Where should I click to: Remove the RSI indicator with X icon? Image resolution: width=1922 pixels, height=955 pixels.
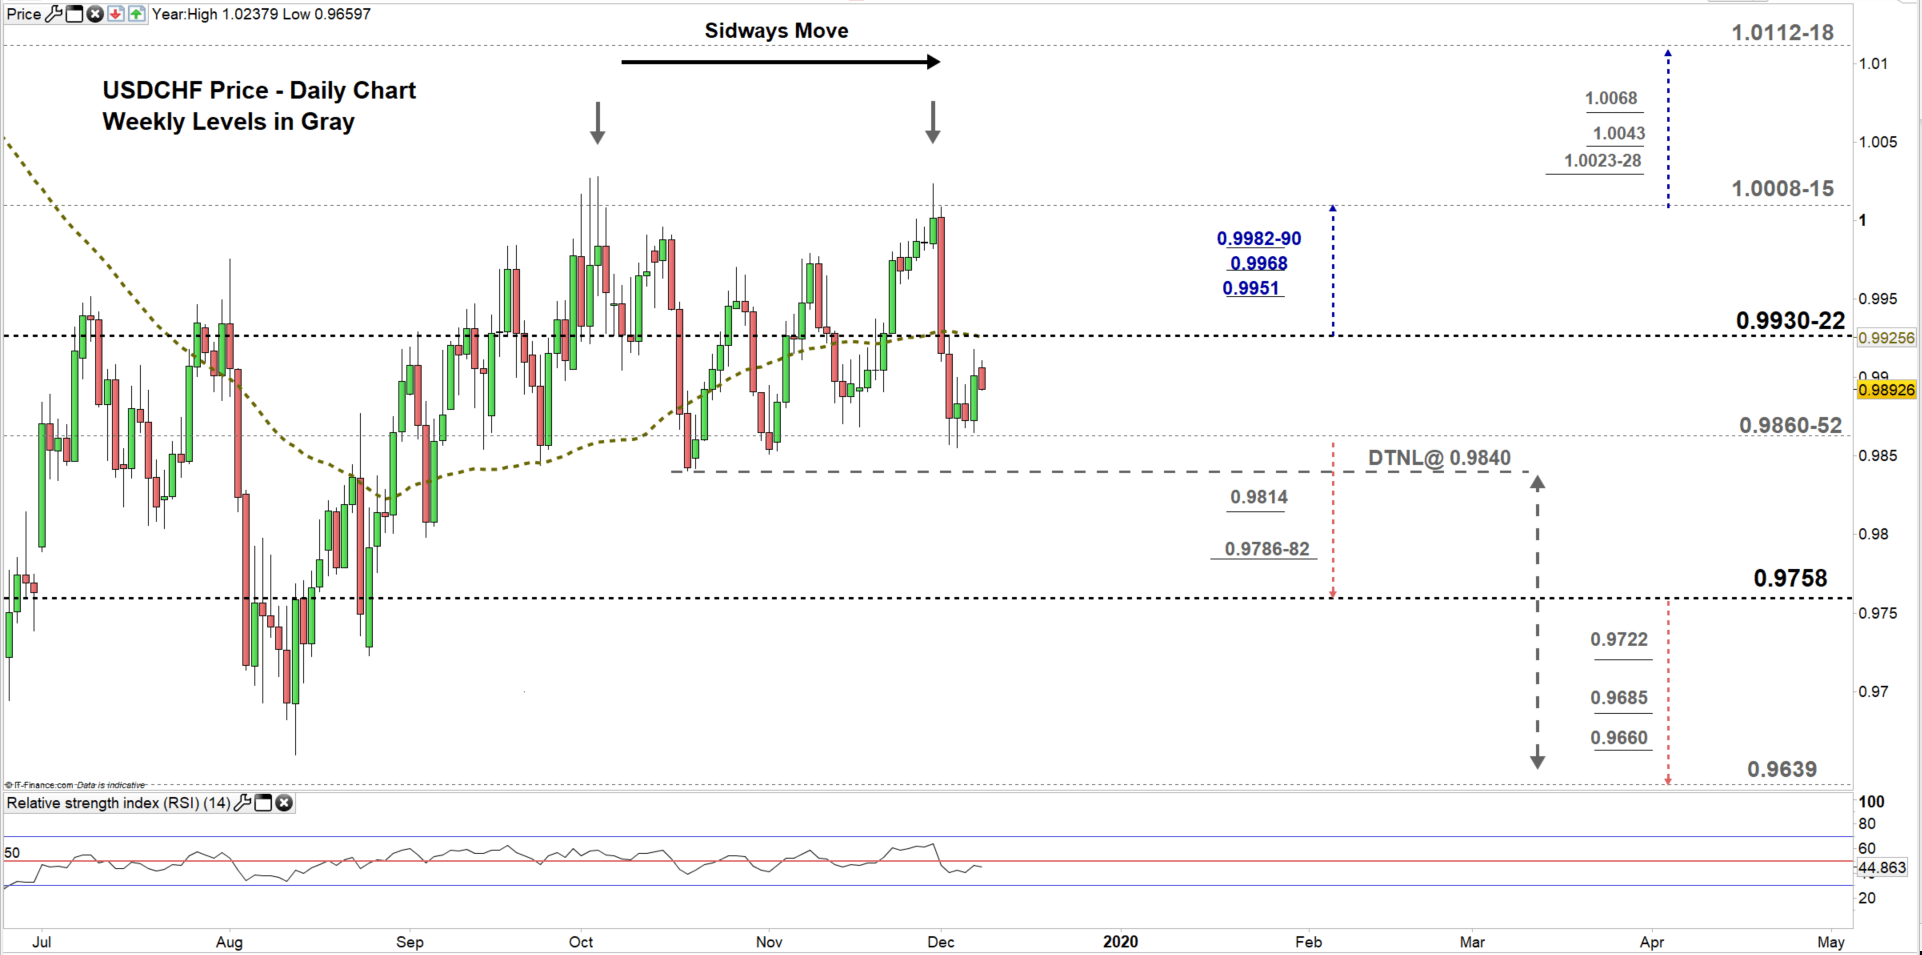click(284, 803)
